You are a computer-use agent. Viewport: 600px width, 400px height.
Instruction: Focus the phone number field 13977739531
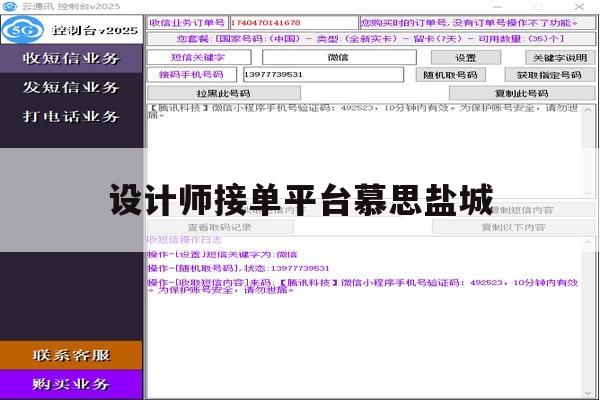[323, 74]
